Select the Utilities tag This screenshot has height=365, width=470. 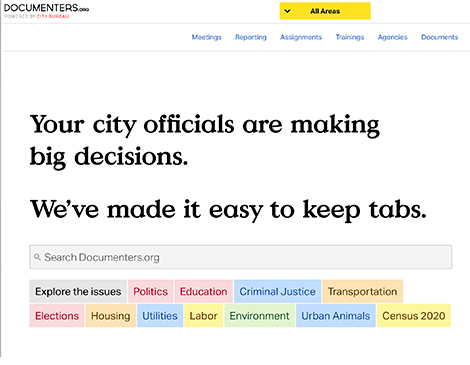160,315
